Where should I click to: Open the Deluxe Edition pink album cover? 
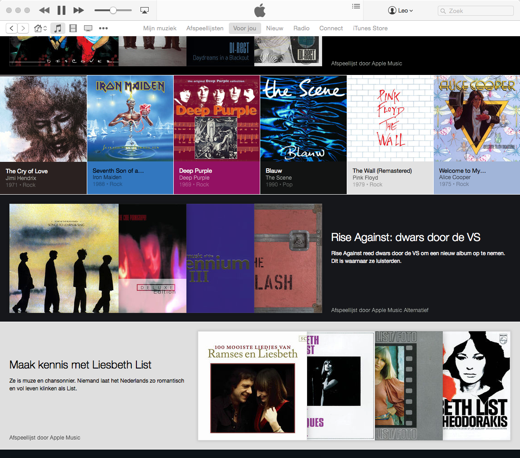(153, 259)
